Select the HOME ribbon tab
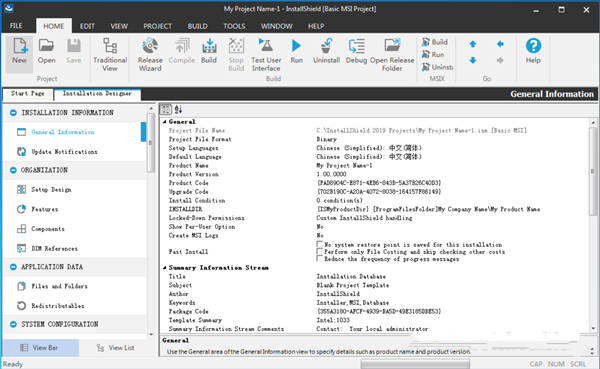The image size is (600, 369). pos(54,26)
